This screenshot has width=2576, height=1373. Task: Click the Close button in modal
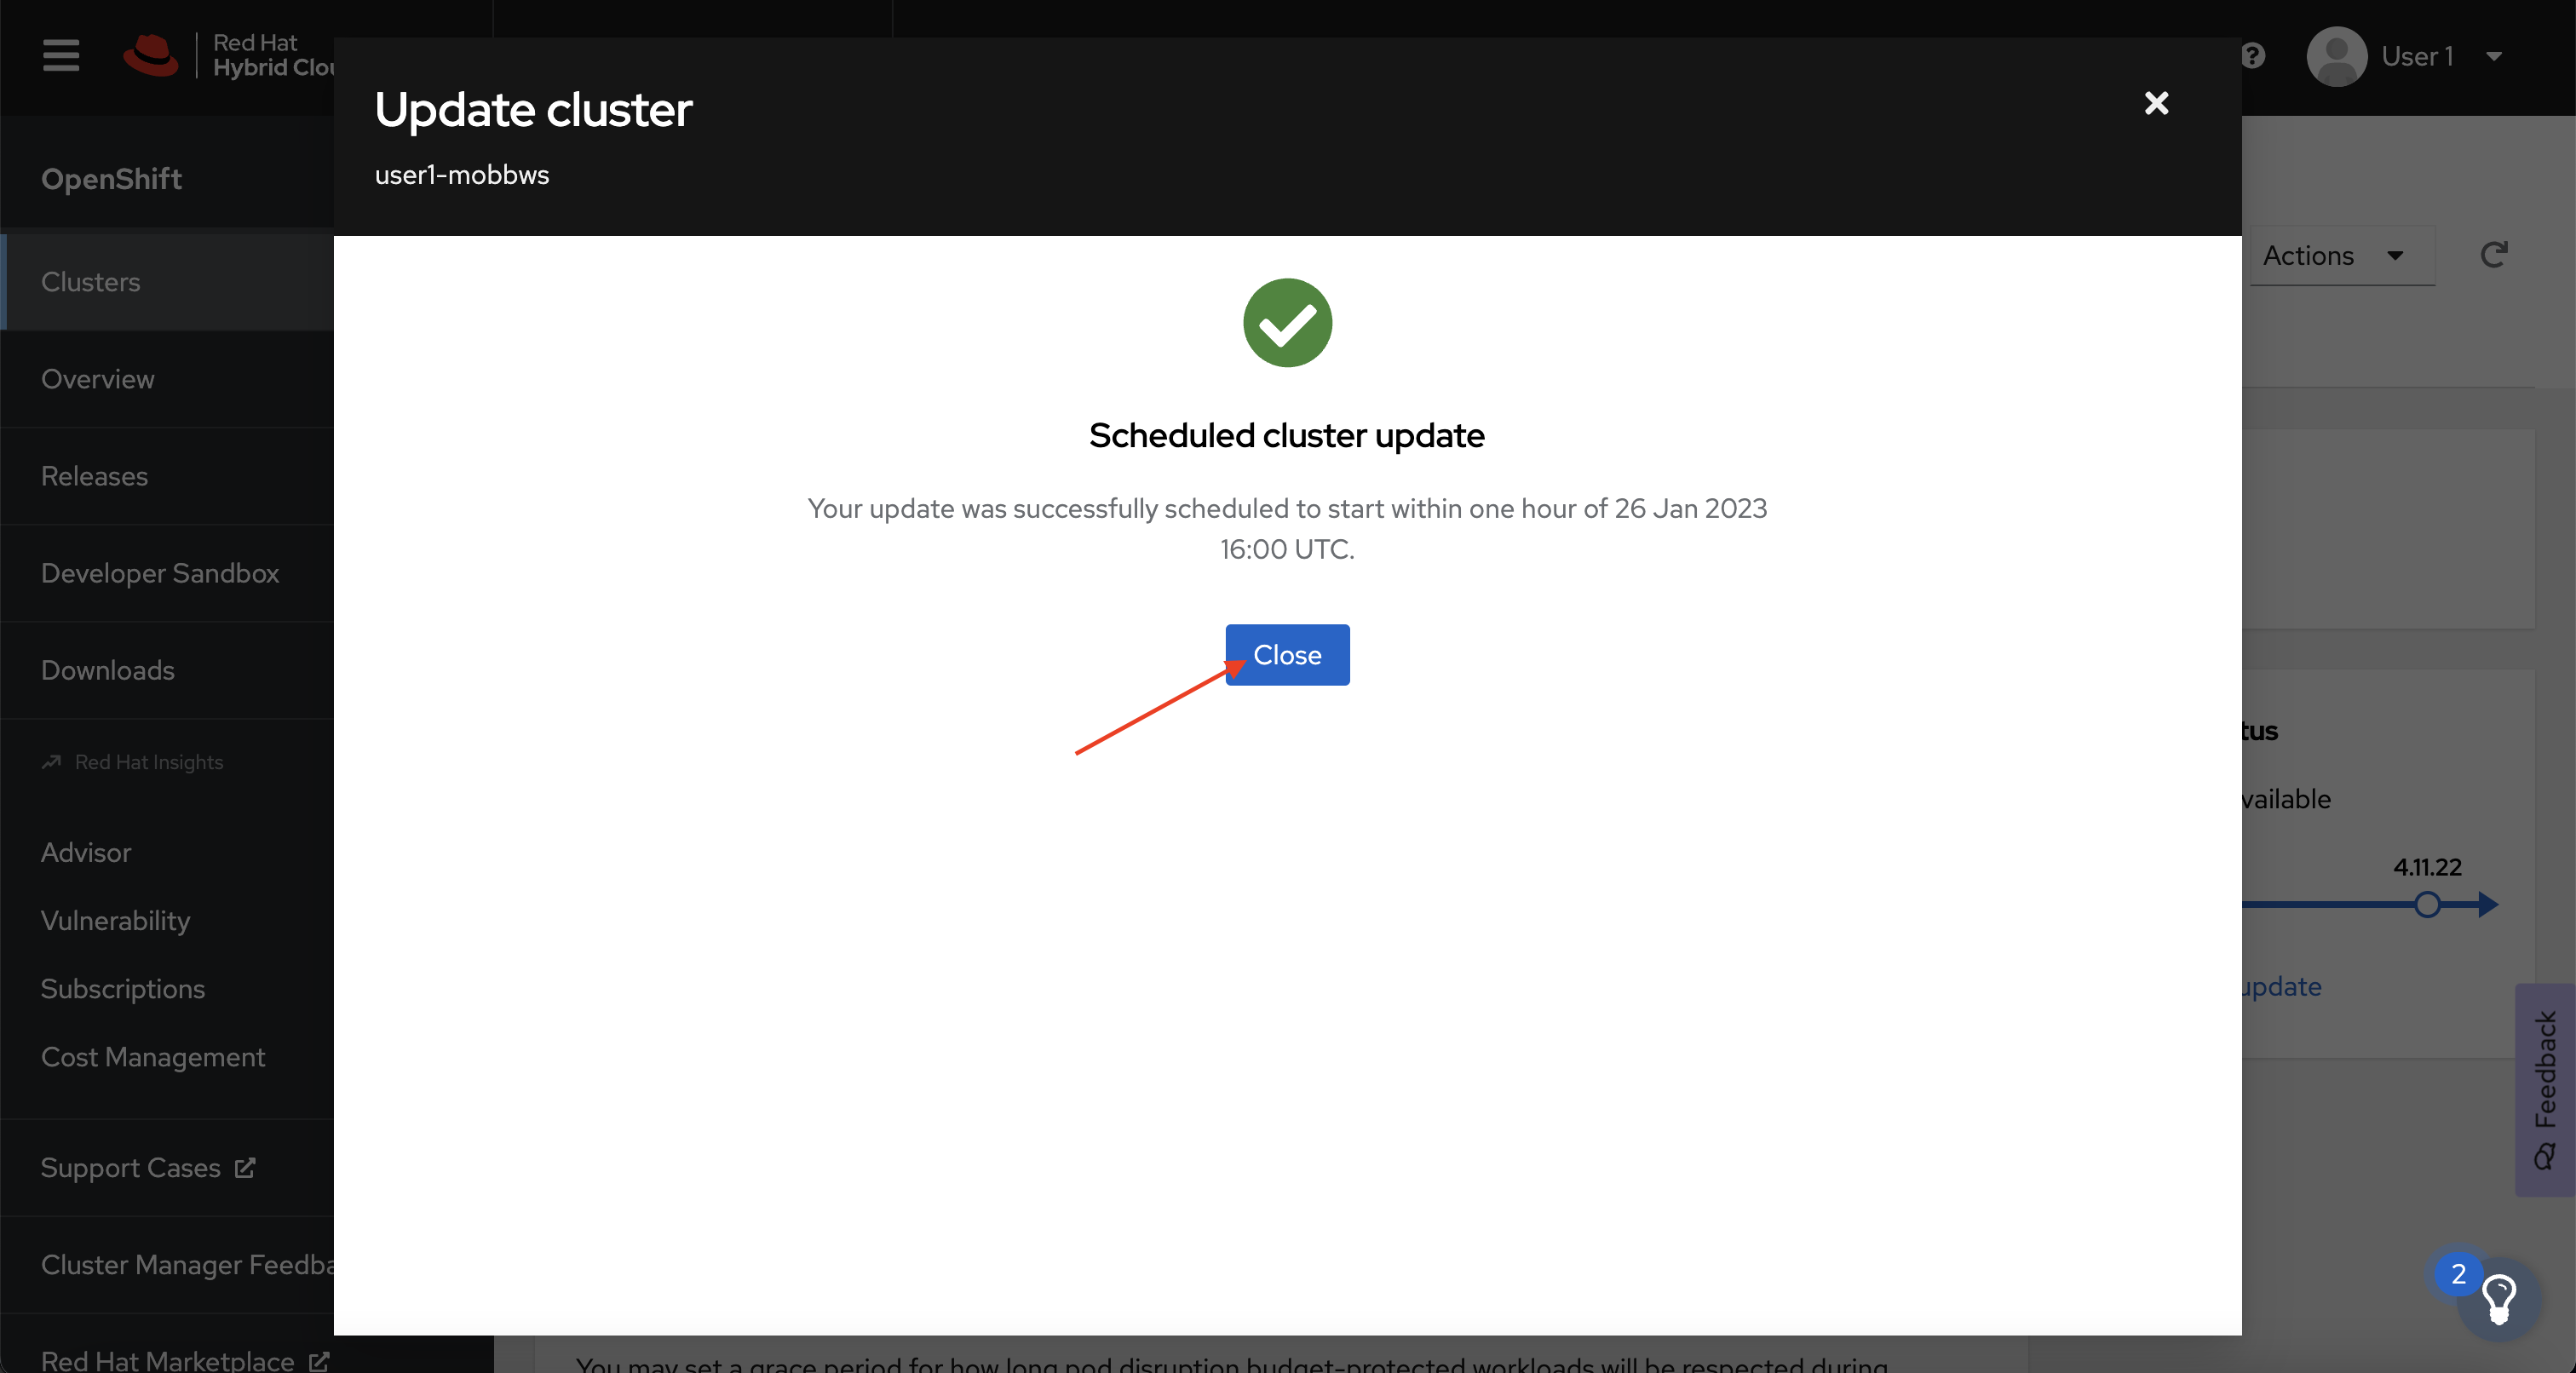pyautogui.click(x=1286, y=654)
